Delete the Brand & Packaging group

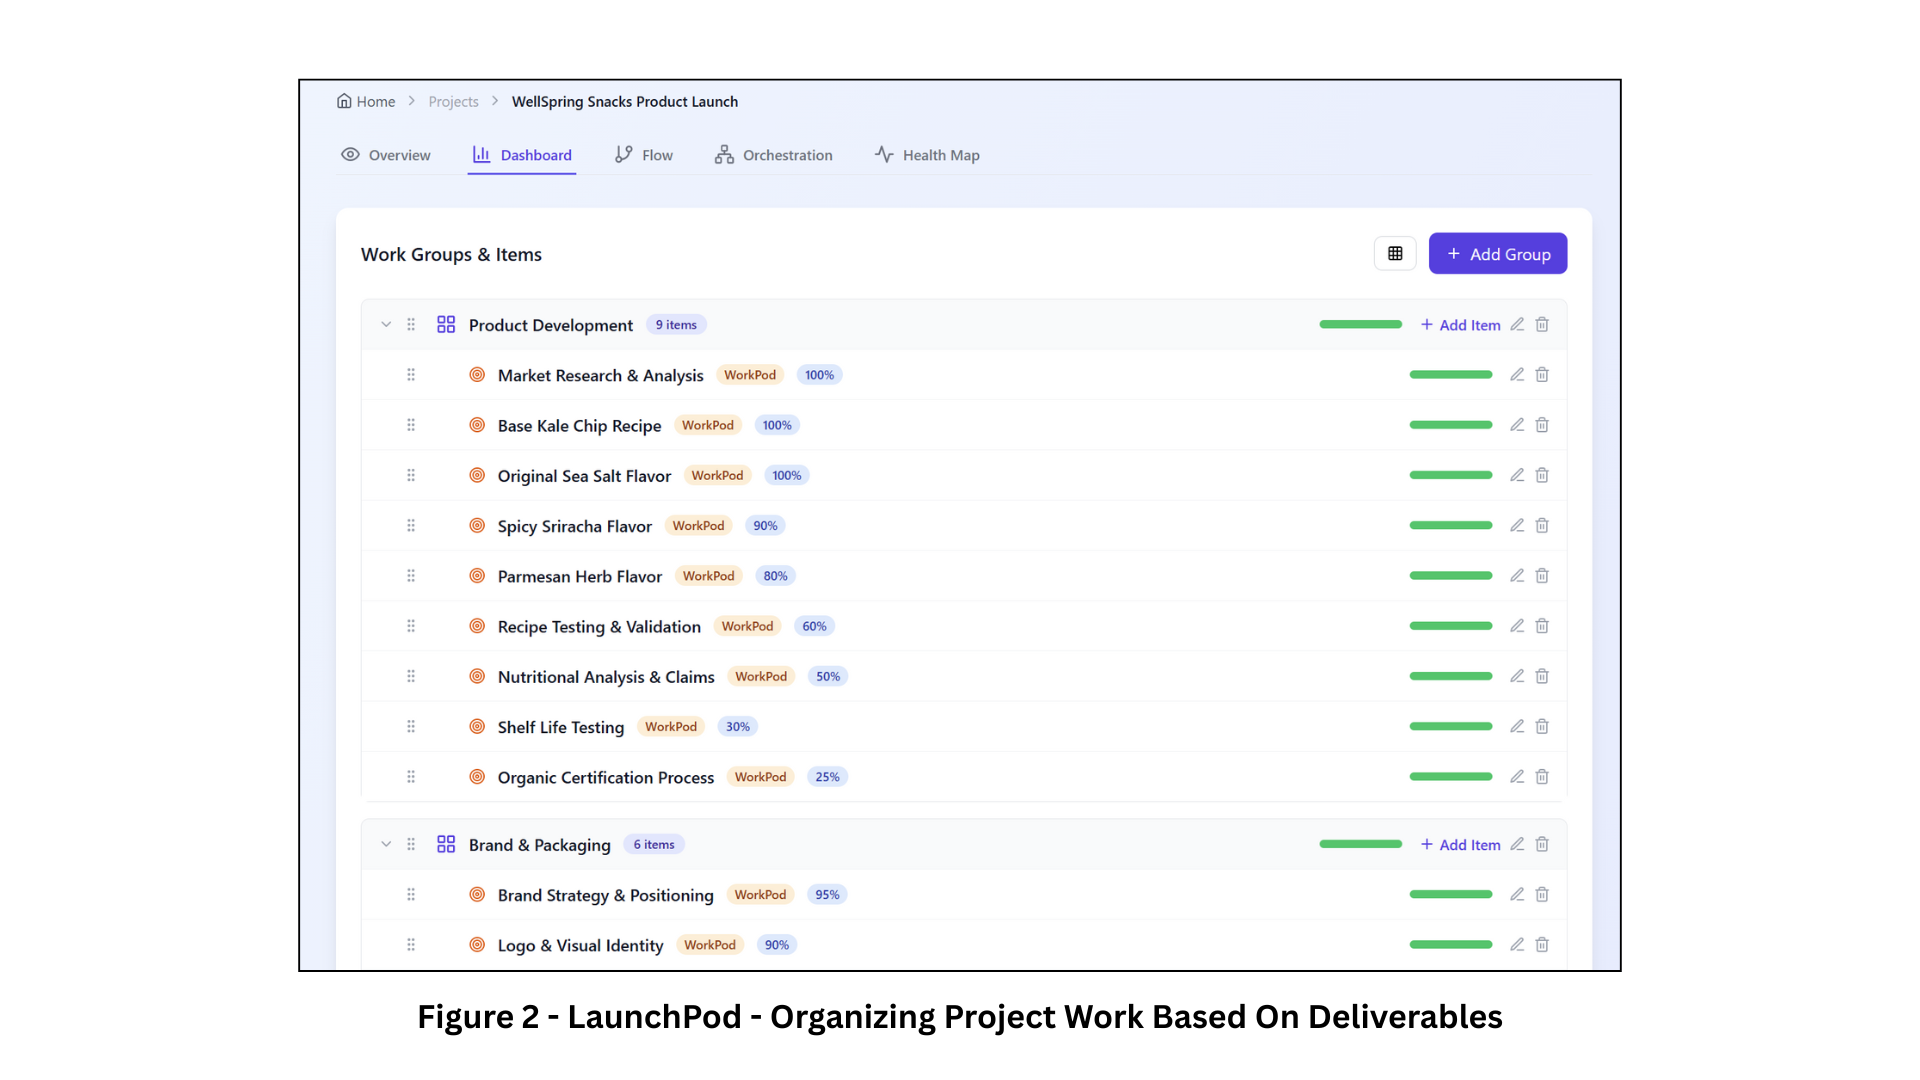(1542, 845)
